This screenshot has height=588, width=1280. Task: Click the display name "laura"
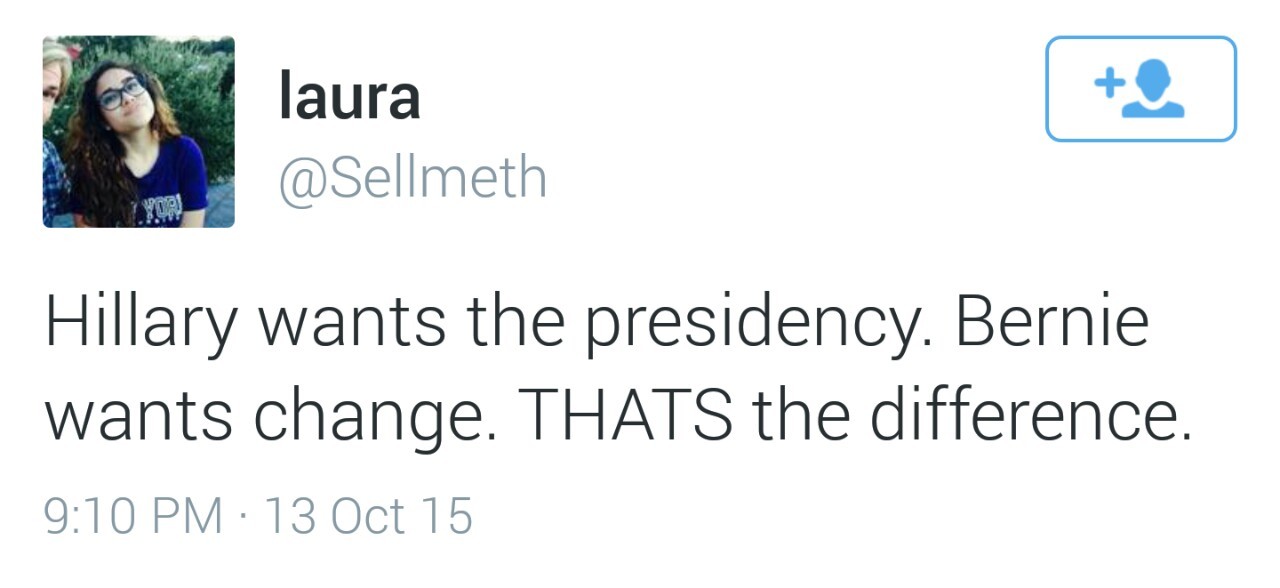[x=349, y=97]
